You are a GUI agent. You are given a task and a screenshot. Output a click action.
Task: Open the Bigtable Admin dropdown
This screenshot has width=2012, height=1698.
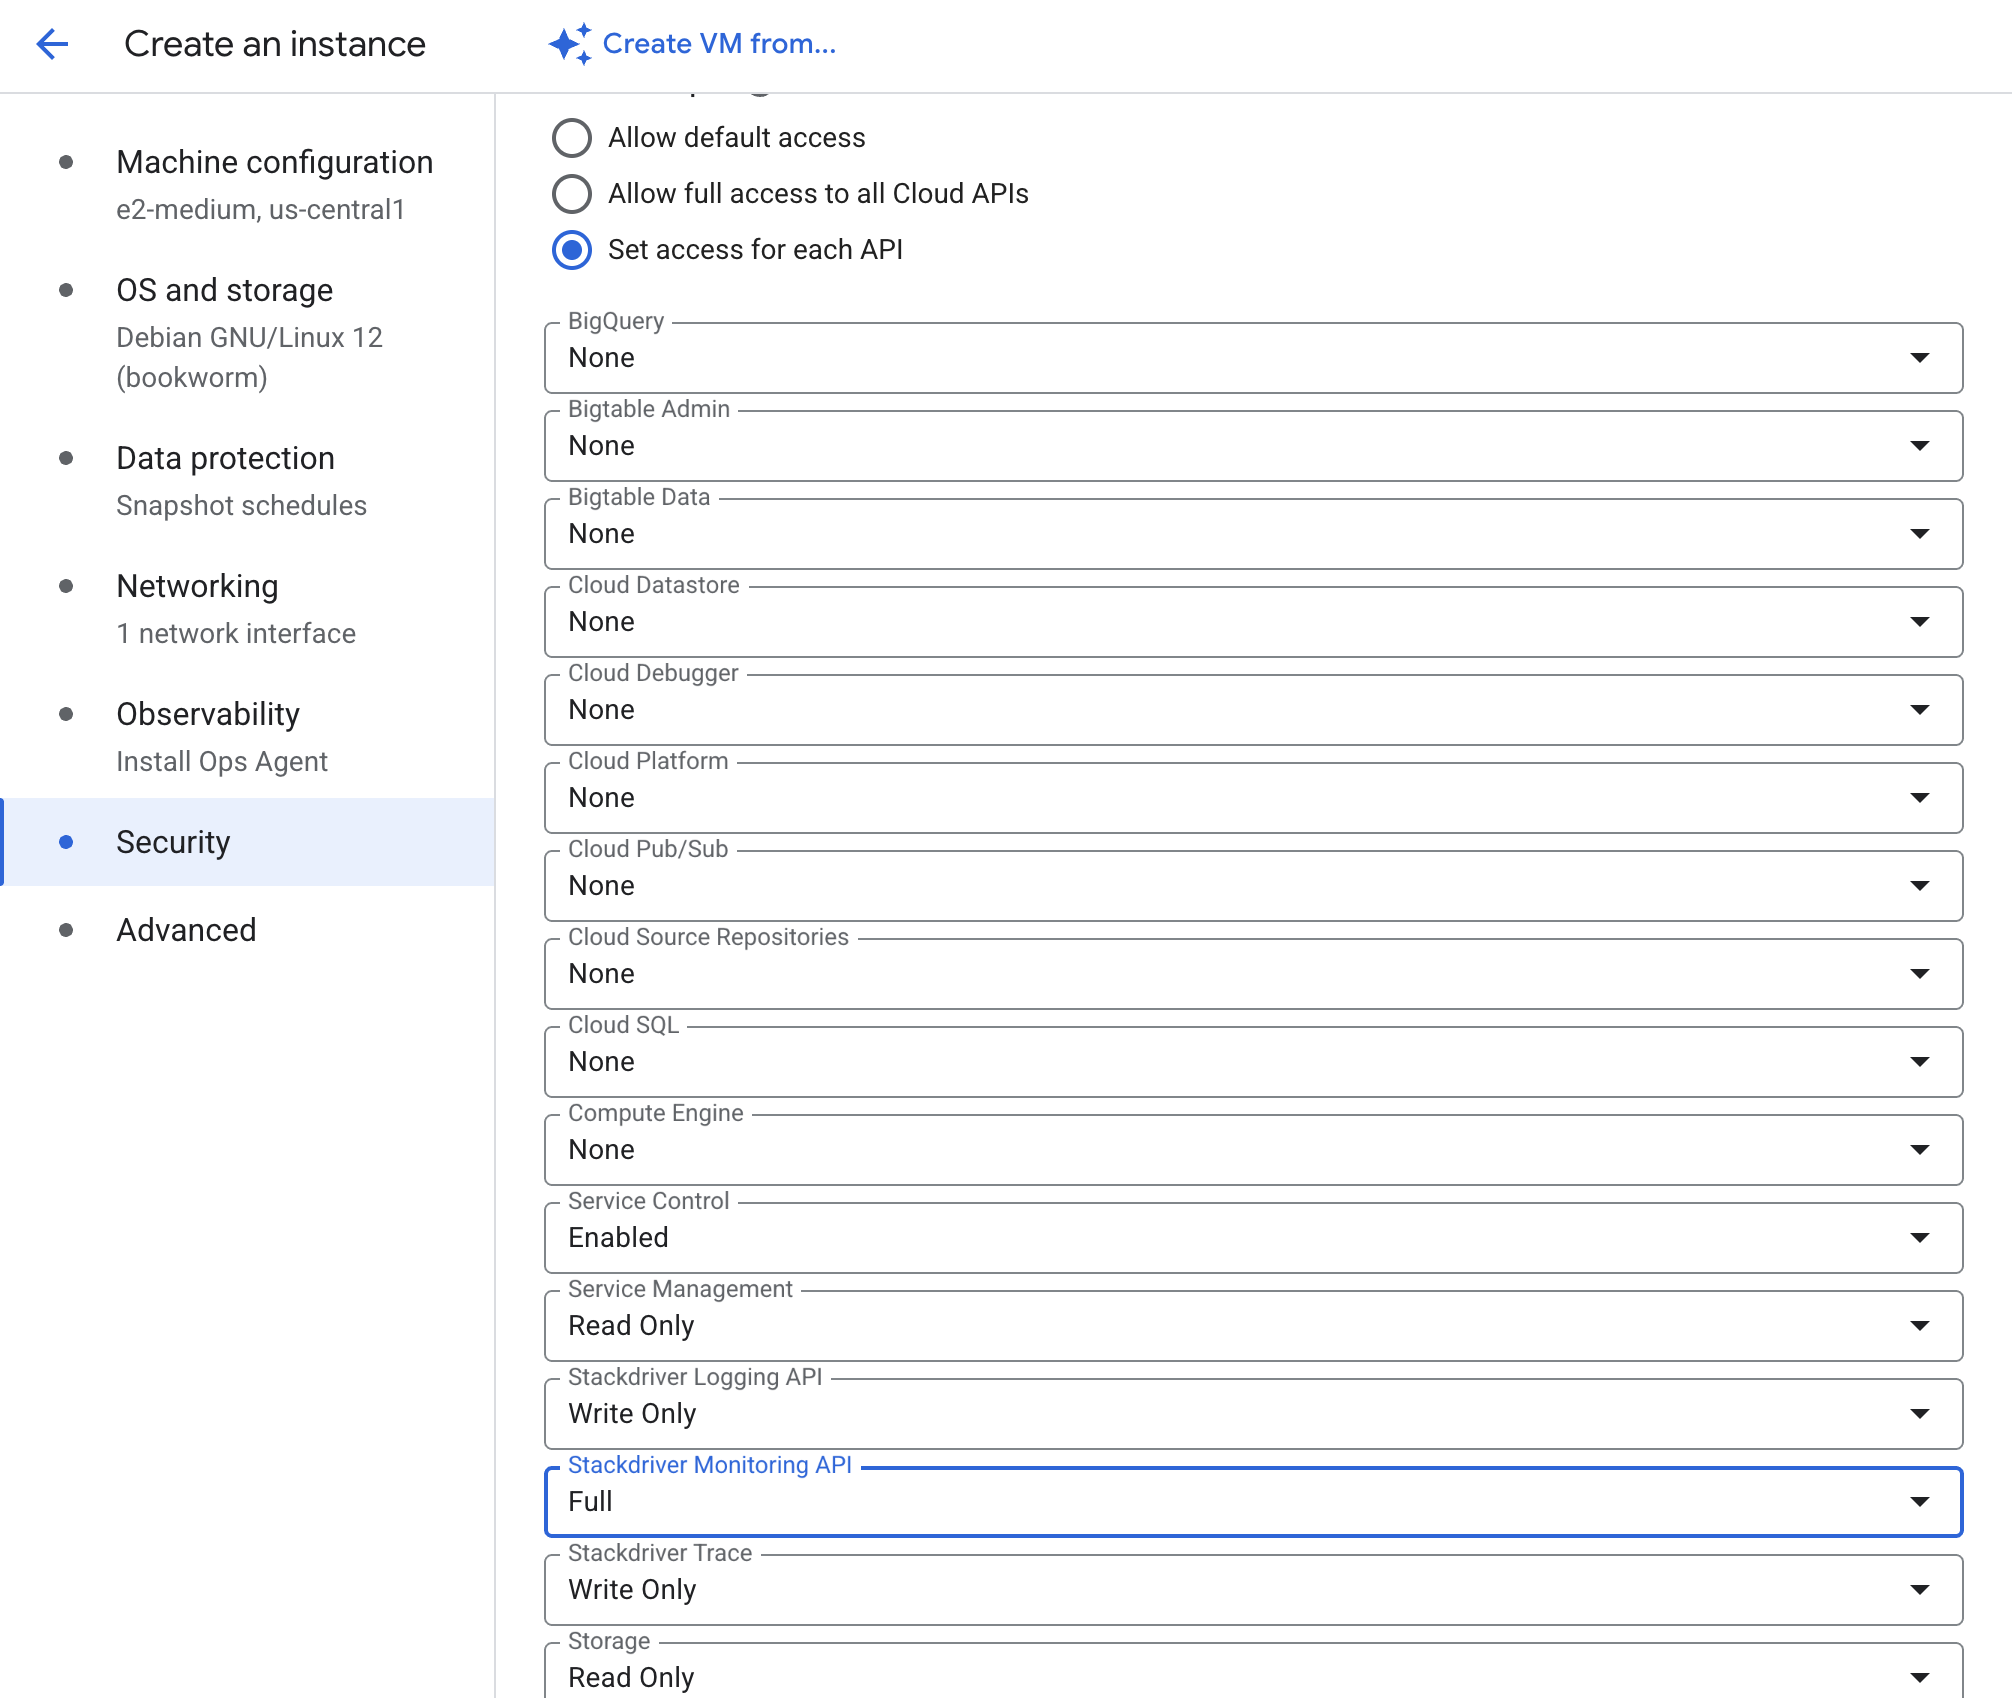pos(1253,446)
